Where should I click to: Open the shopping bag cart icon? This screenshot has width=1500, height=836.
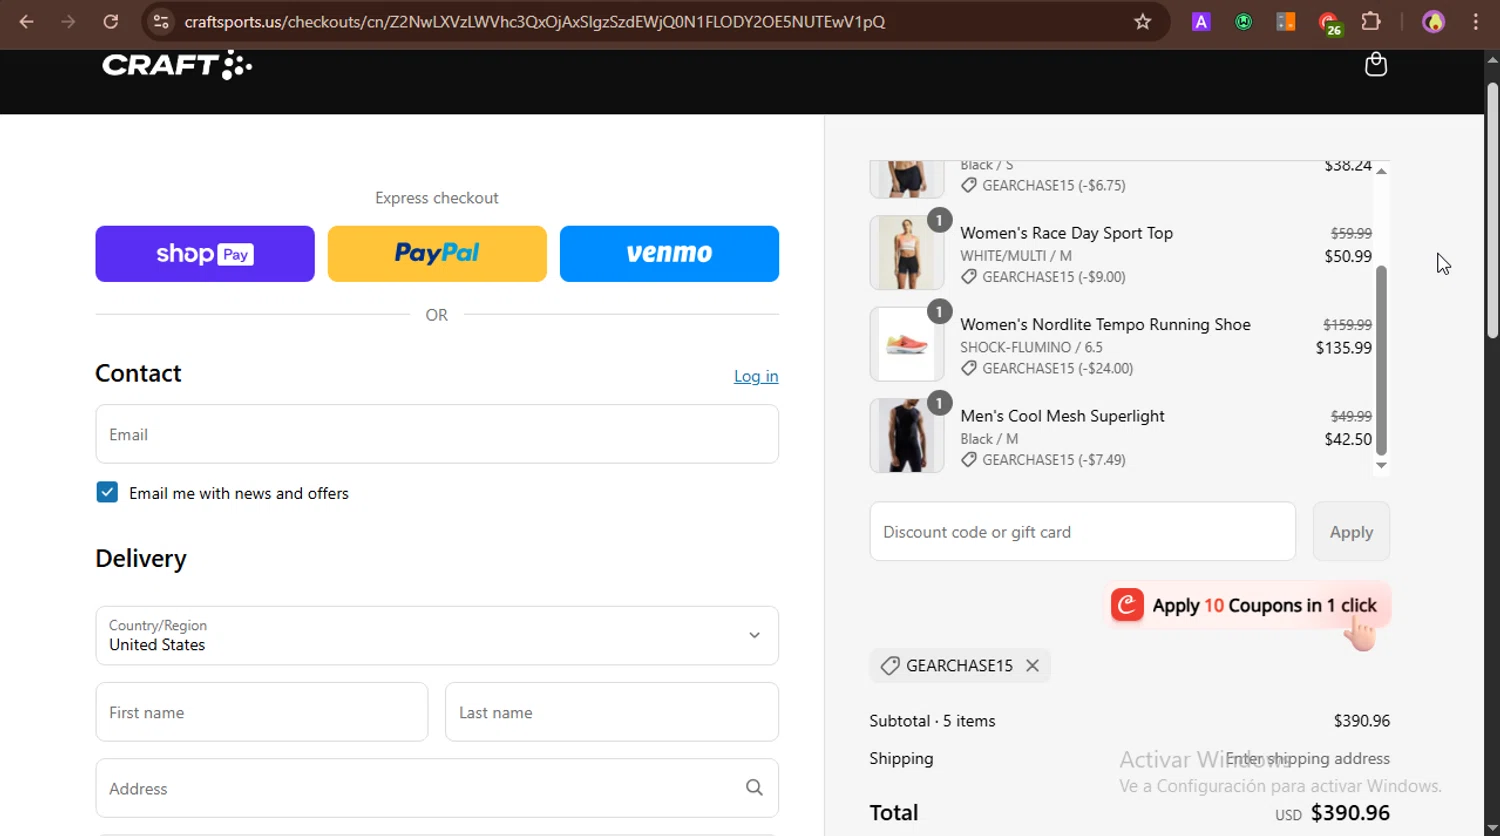click(x=1376, y=65)
